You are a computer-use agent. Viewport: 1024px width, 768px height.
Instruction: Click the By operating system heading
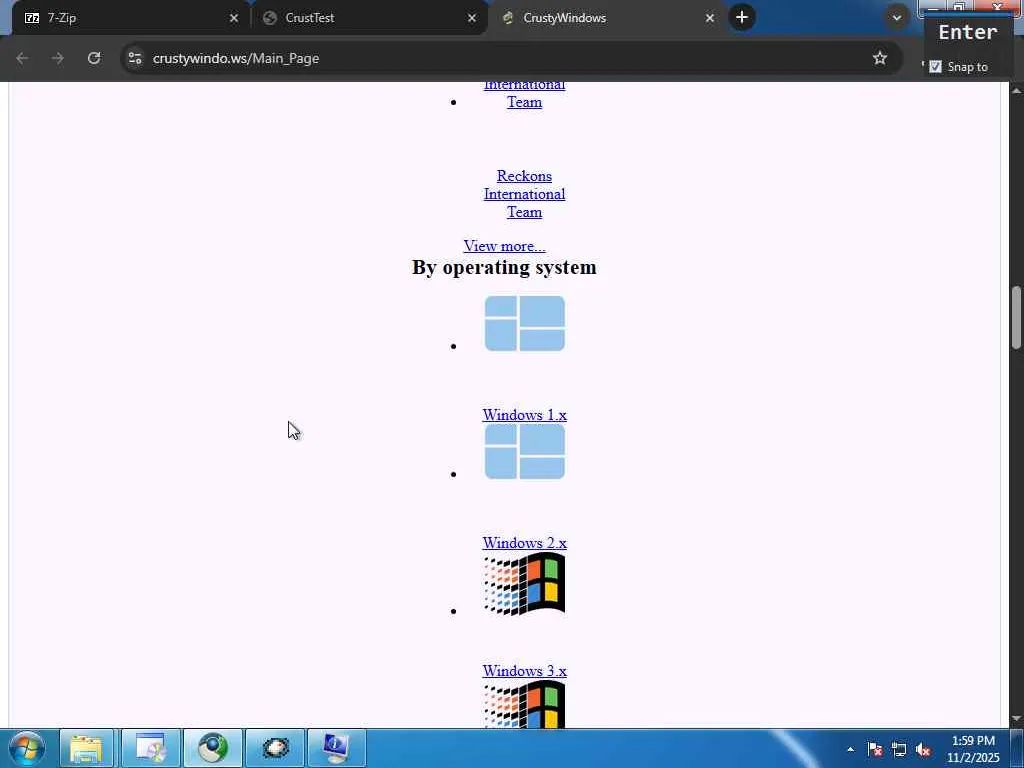tap(504, 268)
